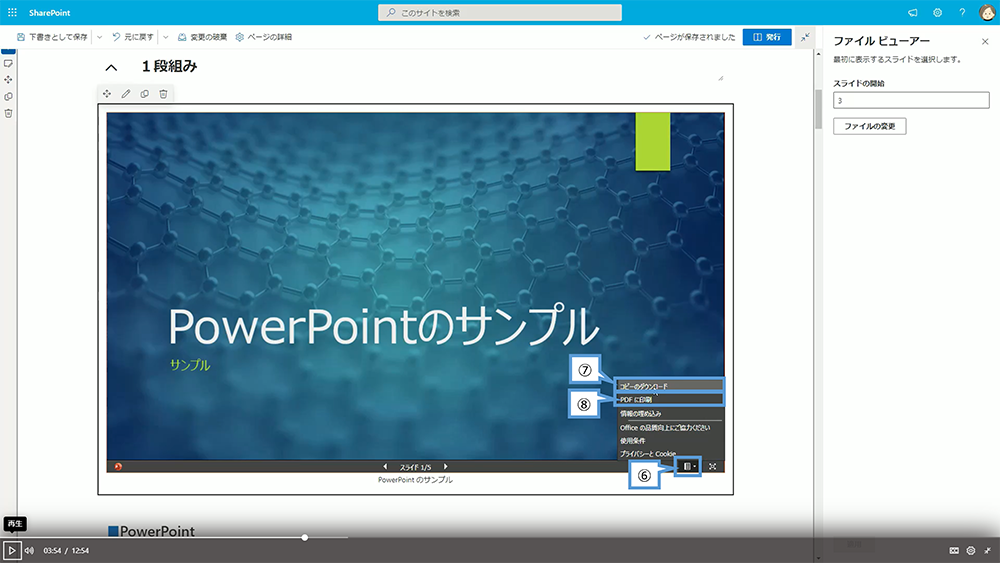Go to previous slide arrow
Viewport: 1000px width, 563px height.
tap(385, 466)
